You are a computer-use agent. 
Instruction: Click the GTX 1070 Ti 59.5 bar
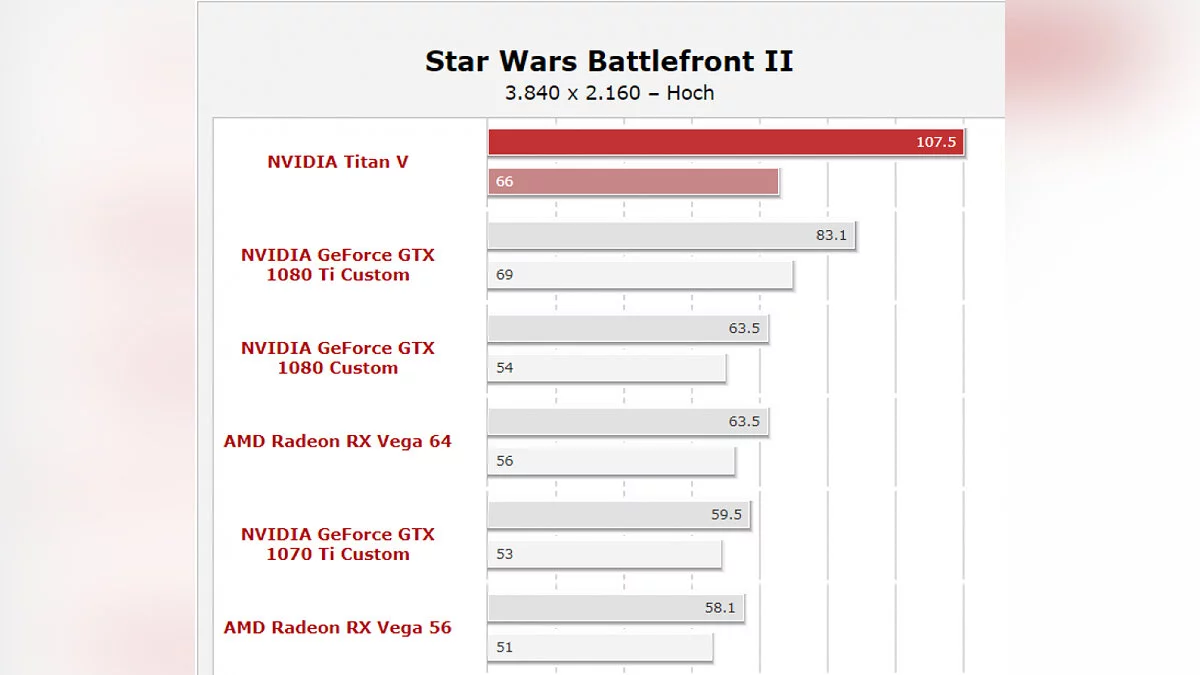(618, 514)
